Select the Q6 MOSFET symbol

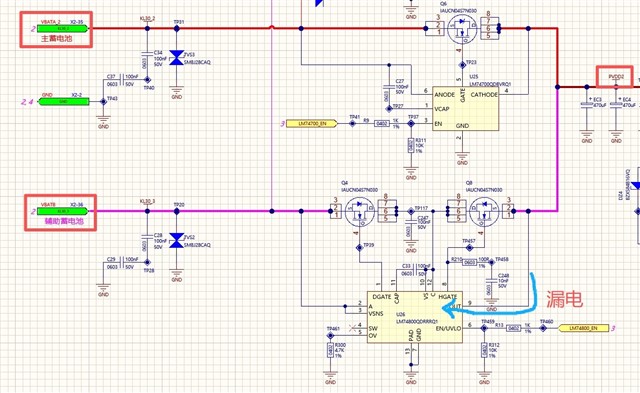pyautogui.click(x=462, y=29)
